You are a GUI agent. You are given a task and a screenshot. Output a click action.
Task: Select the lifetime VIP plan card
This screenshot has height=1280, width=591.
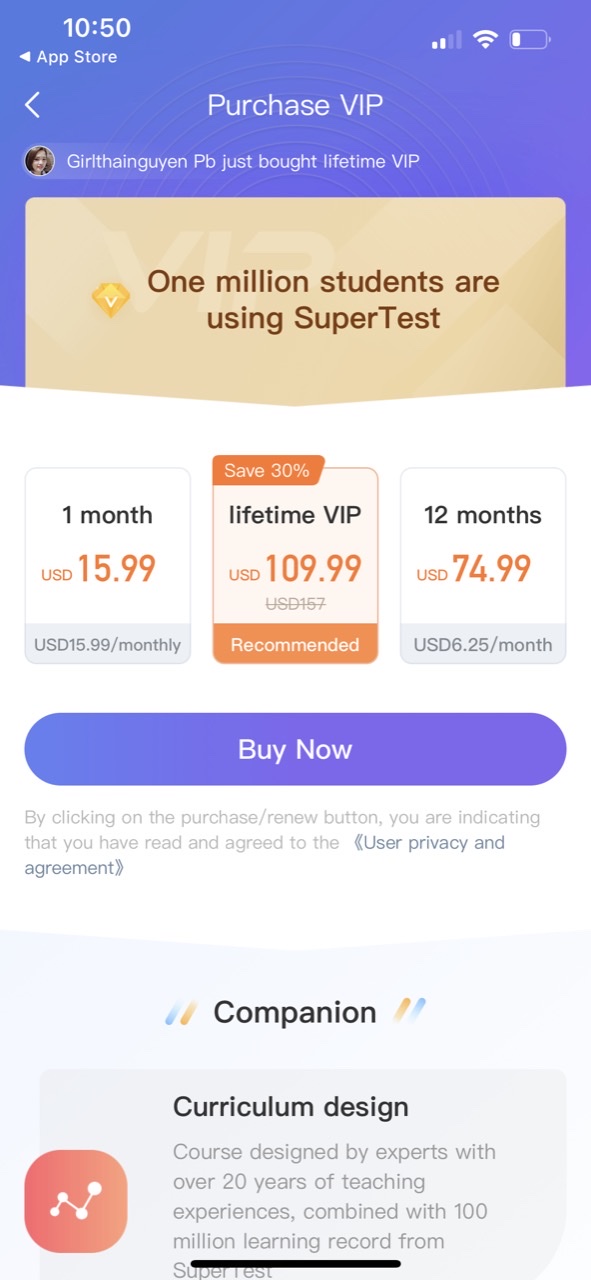(295, 565)
